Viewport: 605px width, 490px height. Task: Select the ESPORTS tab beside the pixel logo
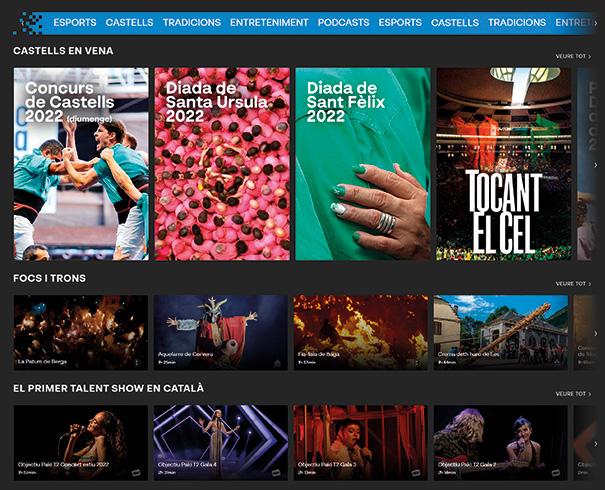(75, 23)
